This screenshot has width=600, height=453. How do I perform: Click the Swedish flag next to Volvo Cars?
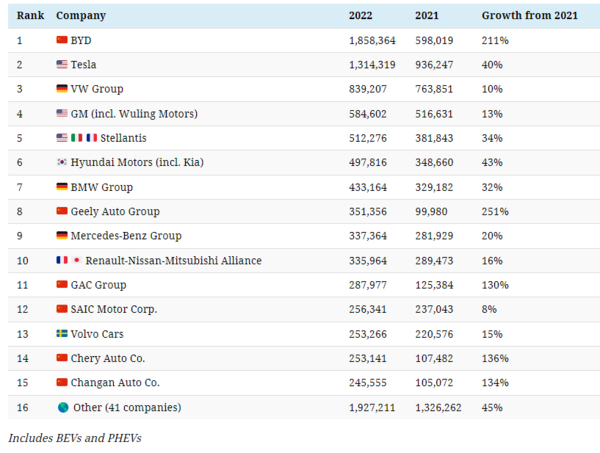tap(62, 334)
